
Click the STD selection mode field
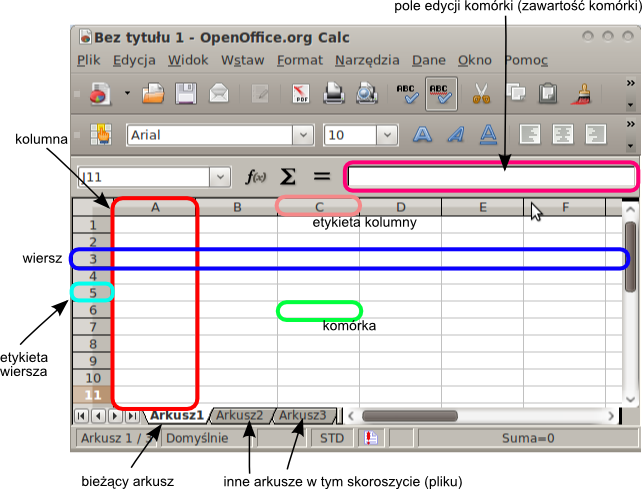pos(332,438)
